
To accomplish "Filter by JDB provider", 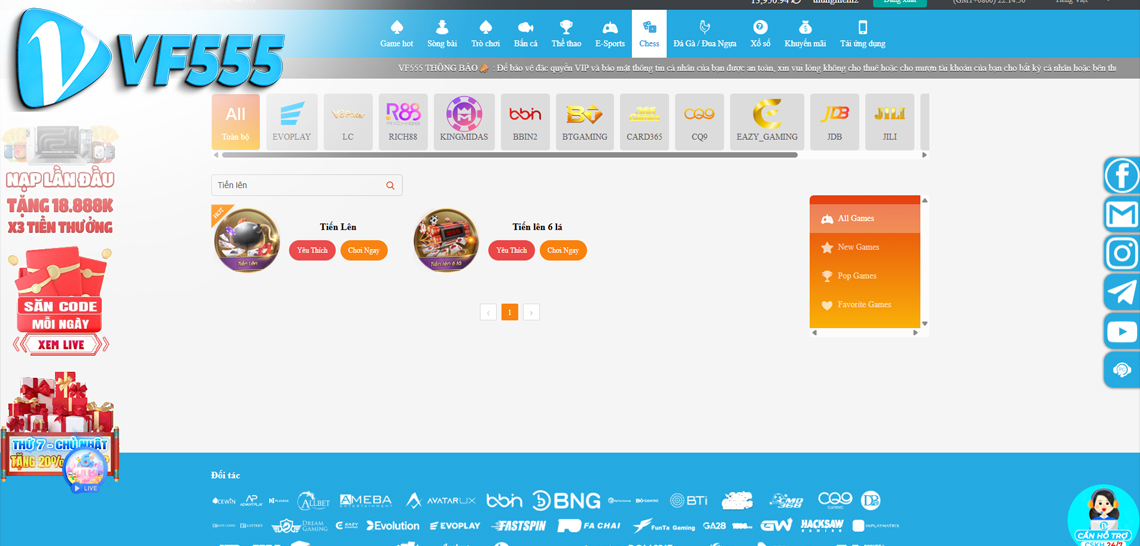I will coord(835,122).
